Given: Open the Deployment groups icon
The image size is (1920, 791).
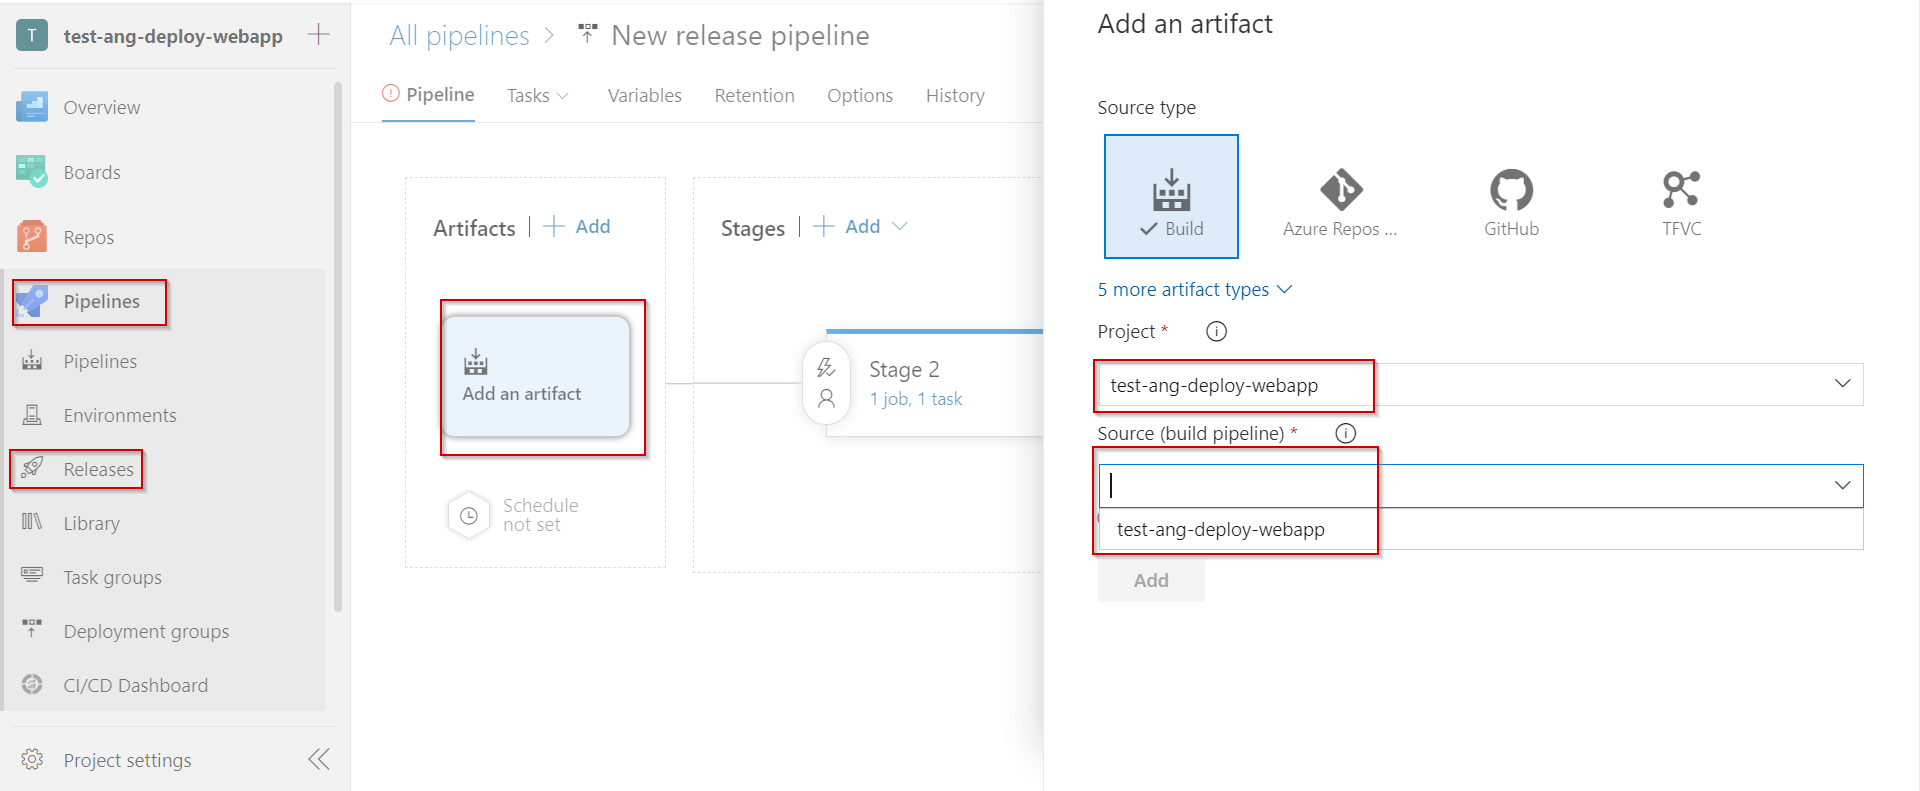Looking at the screenshot, I should (32, 630).
